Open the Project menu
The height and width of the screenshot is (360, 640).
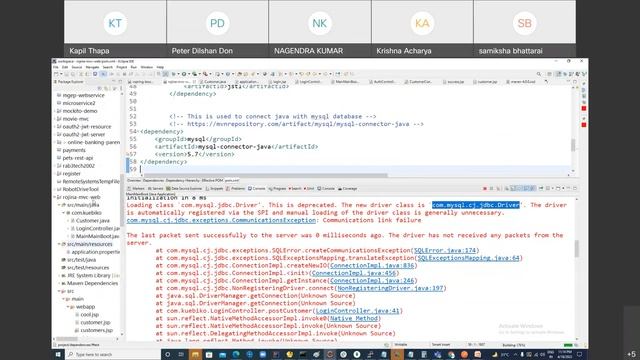[x=122, y=67]
